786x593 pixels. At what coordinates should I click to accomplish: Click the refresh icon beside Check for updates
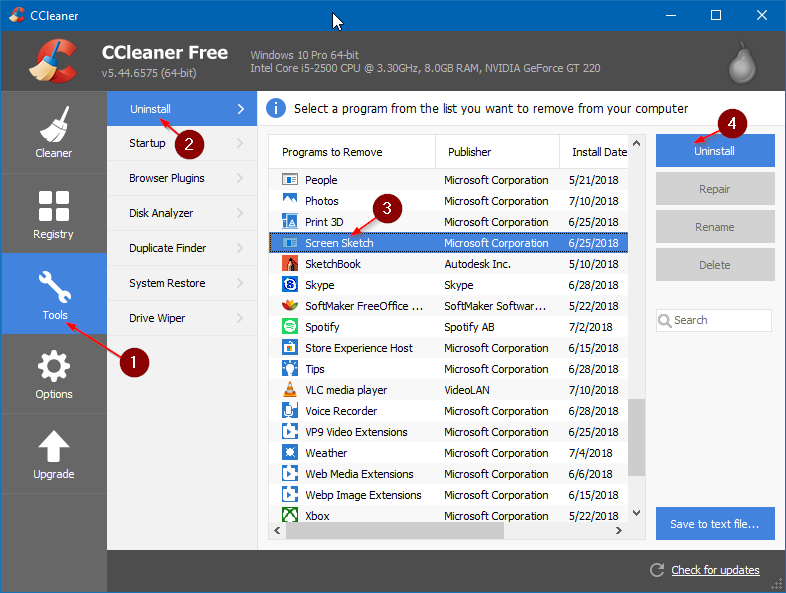pyautogui.click(x=657, y=570)
